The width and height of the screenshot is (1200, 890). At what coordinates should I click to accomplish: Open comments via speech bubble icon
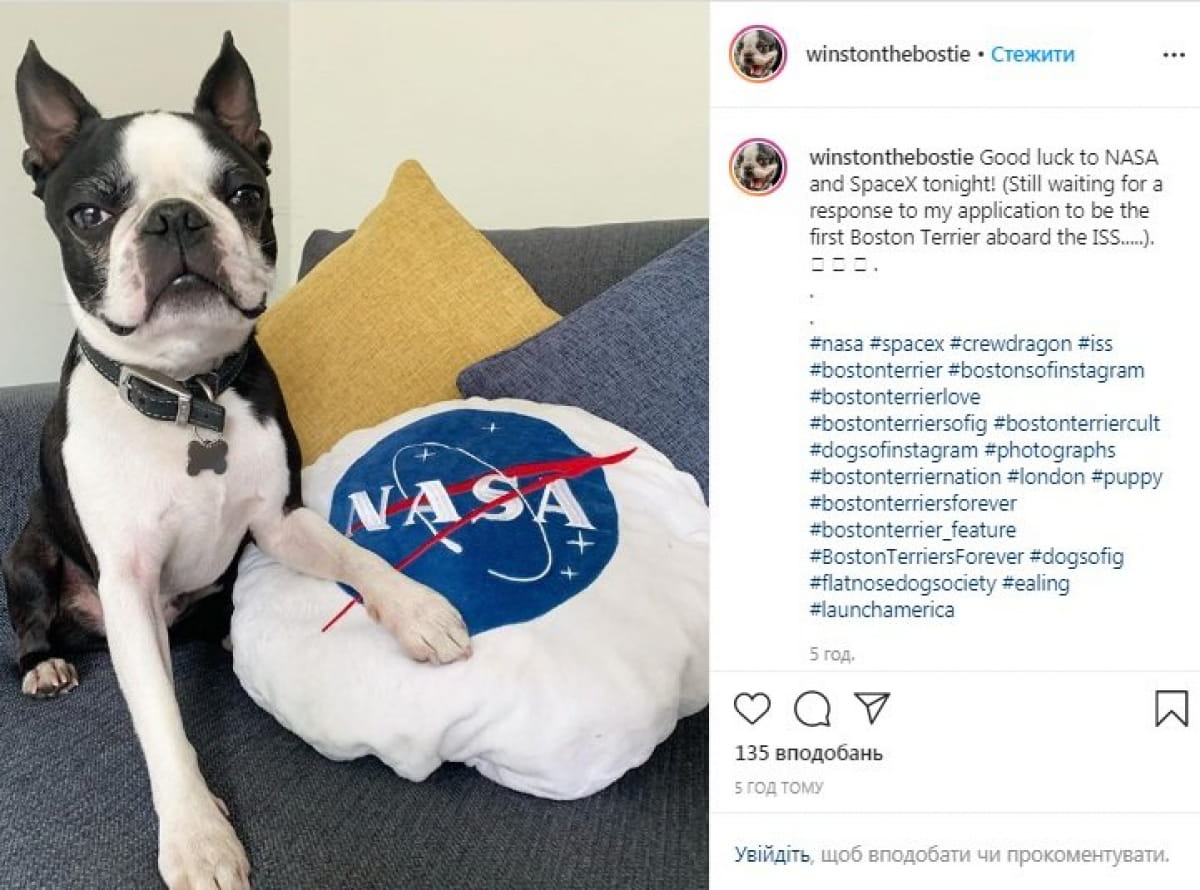pyautogui.click(x=812, y=709)
